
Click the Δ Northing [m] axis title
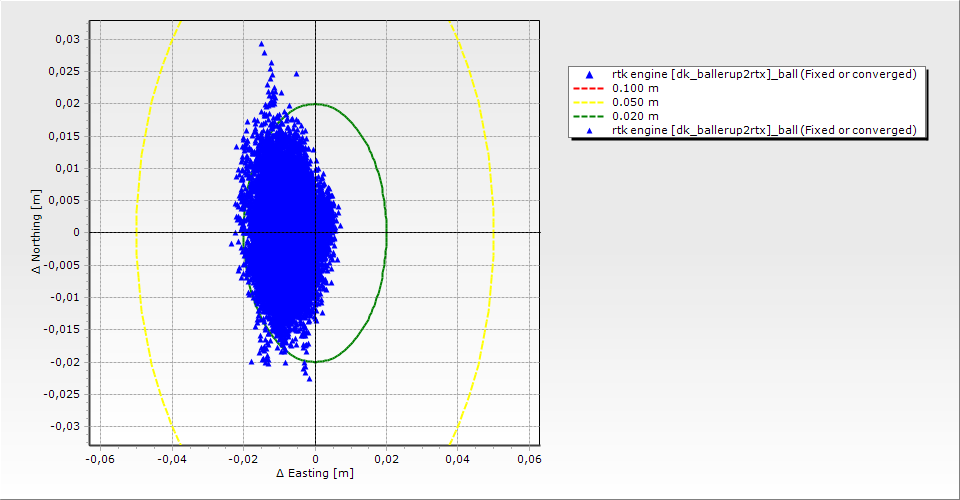(x=37, y=231)
